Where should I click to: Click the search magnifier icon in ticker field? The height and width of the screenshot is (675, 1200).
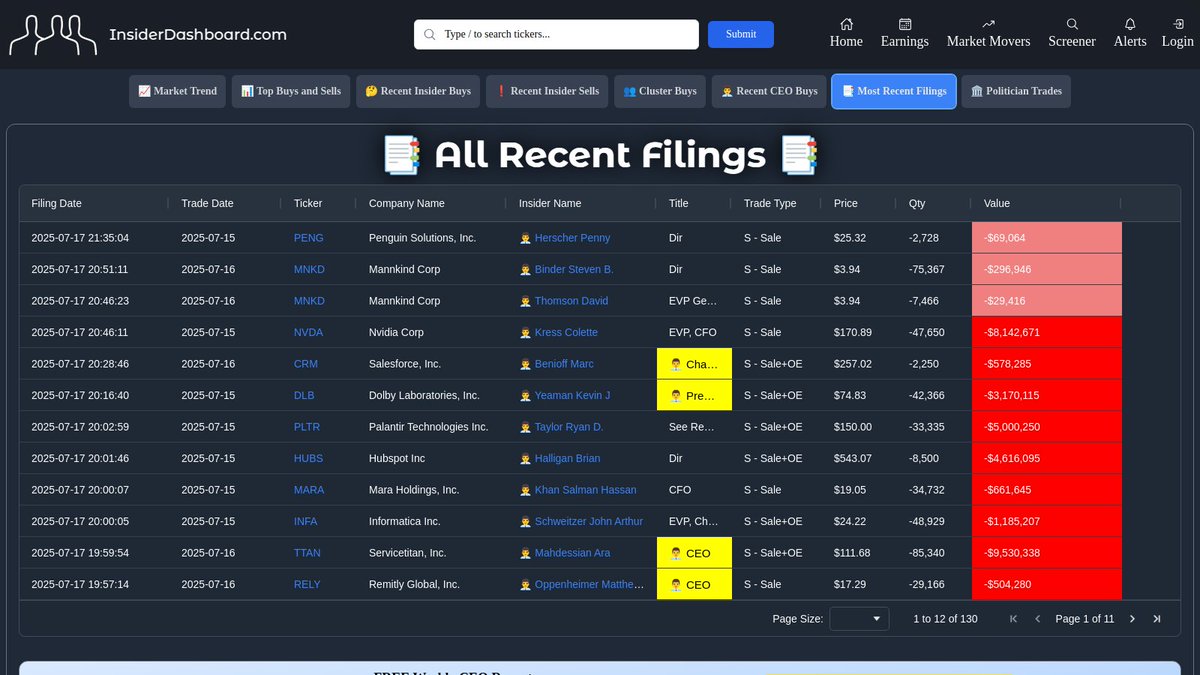430,34
